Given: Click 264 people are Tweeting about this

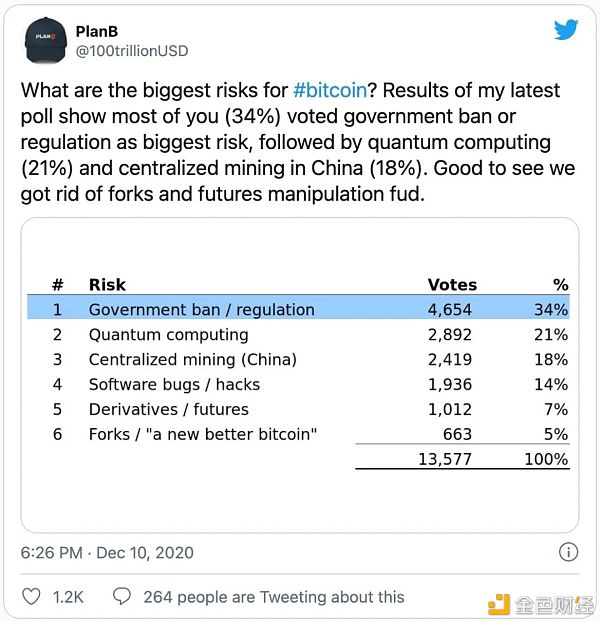Looking at the screenshot, I should 274,597.
